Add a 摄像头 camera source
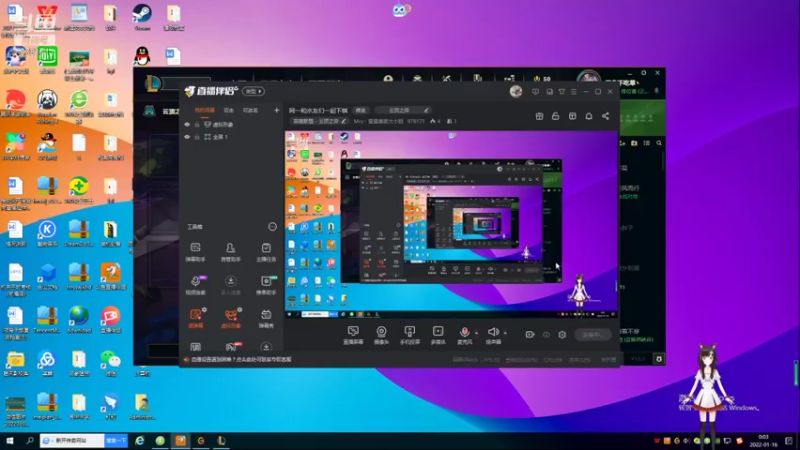The height and width of the screenshot is (450, 800). click(381, 335)
